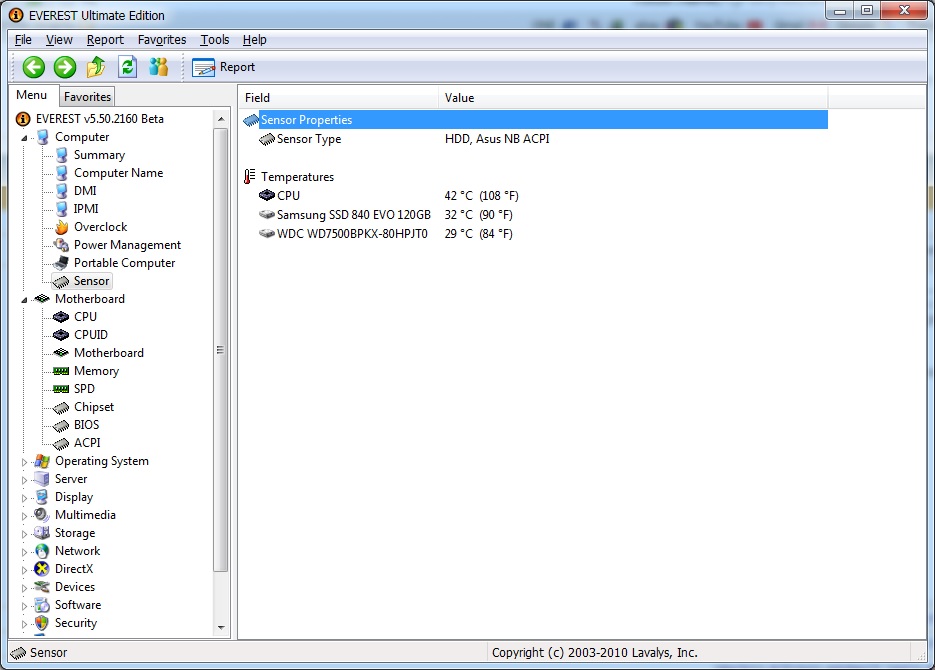Select the Summary tree item

click(x=99, y=155)
